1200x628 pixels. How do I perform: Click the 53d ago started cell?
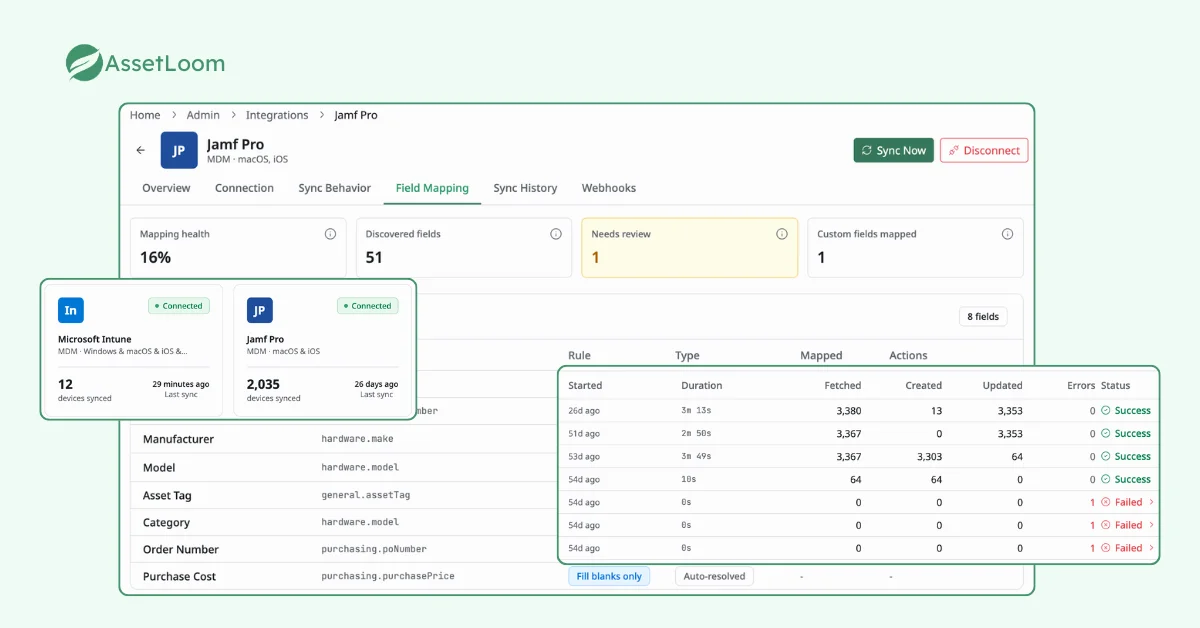point(584,457)
